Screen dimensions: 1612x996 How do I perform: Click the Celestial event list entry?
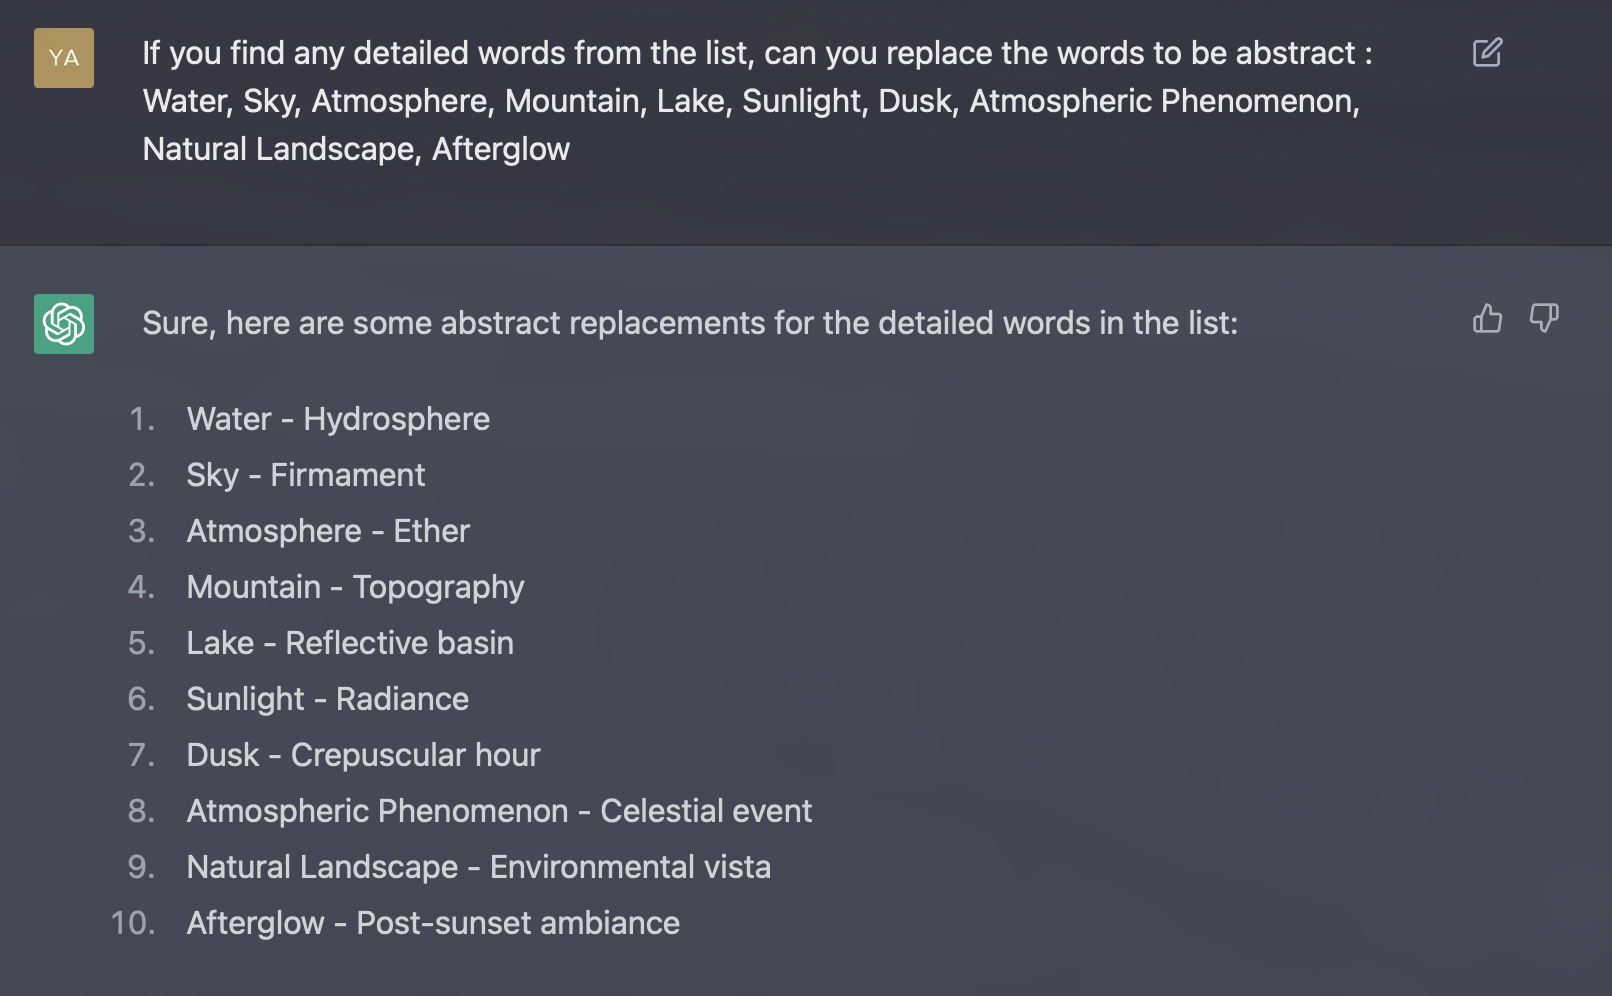click(499, 811)
